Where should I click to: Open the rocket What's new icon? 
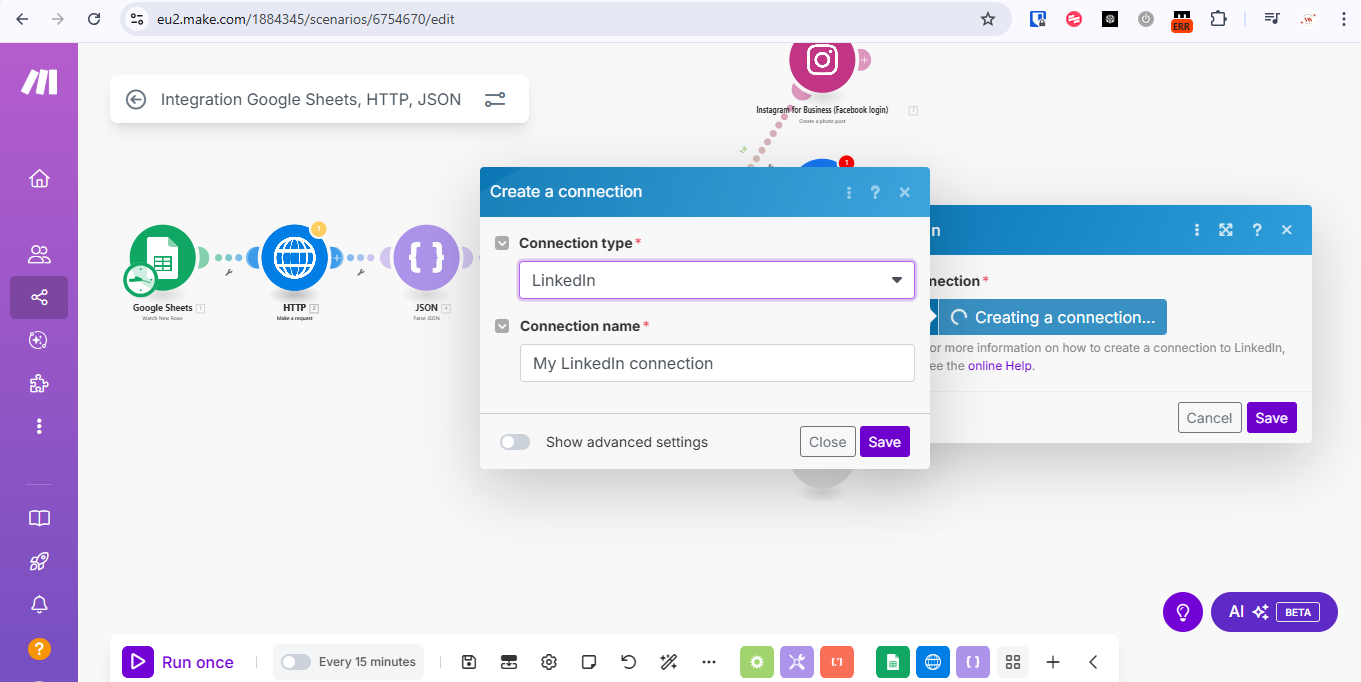click(39, 561)
